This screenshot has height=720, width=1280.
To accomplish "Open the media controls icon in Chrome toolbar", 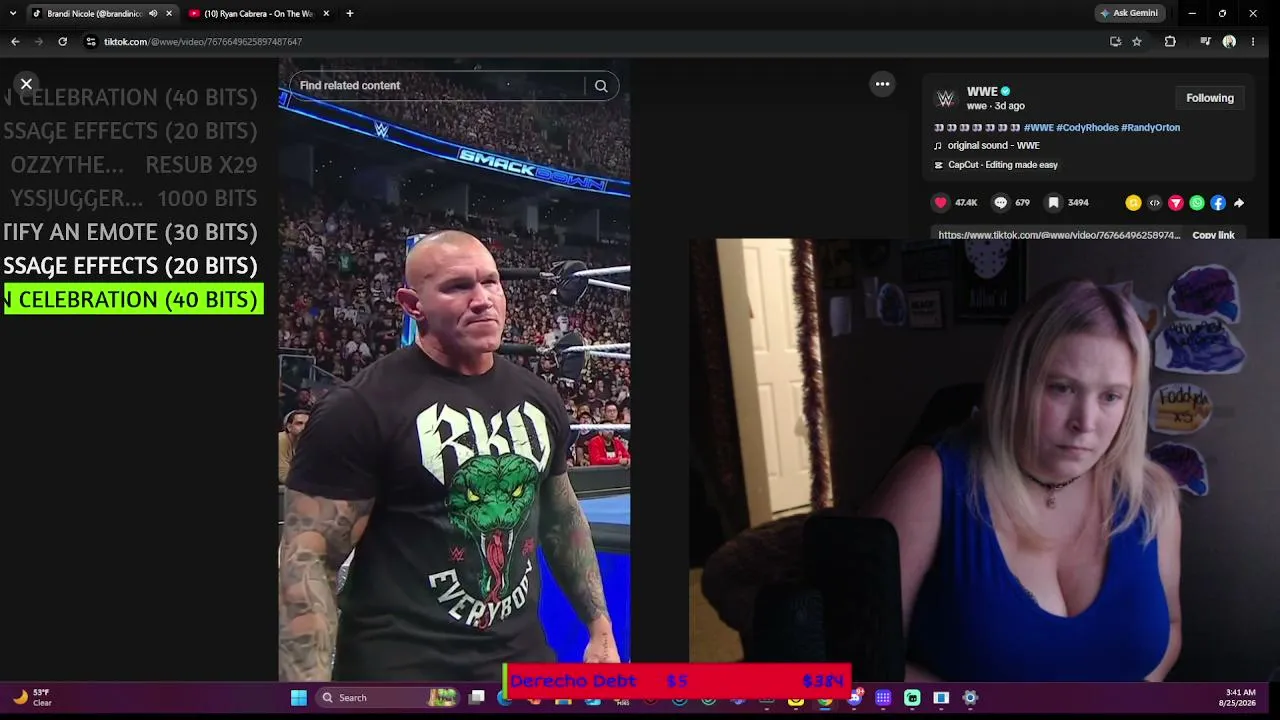I will coord(1205,42).
